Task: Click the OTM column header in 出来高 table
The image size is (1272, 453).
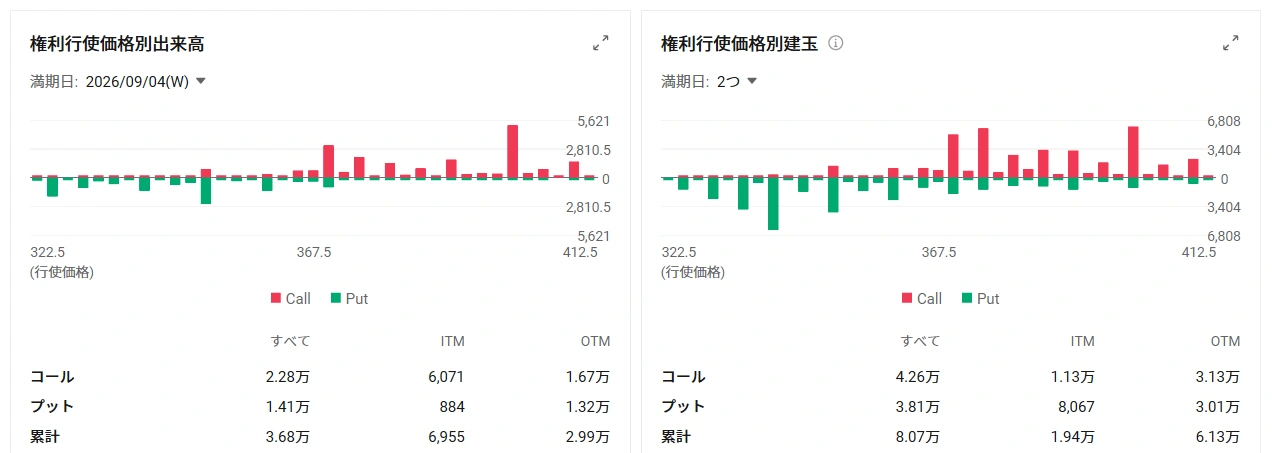Action: click(x=596, y=341)
